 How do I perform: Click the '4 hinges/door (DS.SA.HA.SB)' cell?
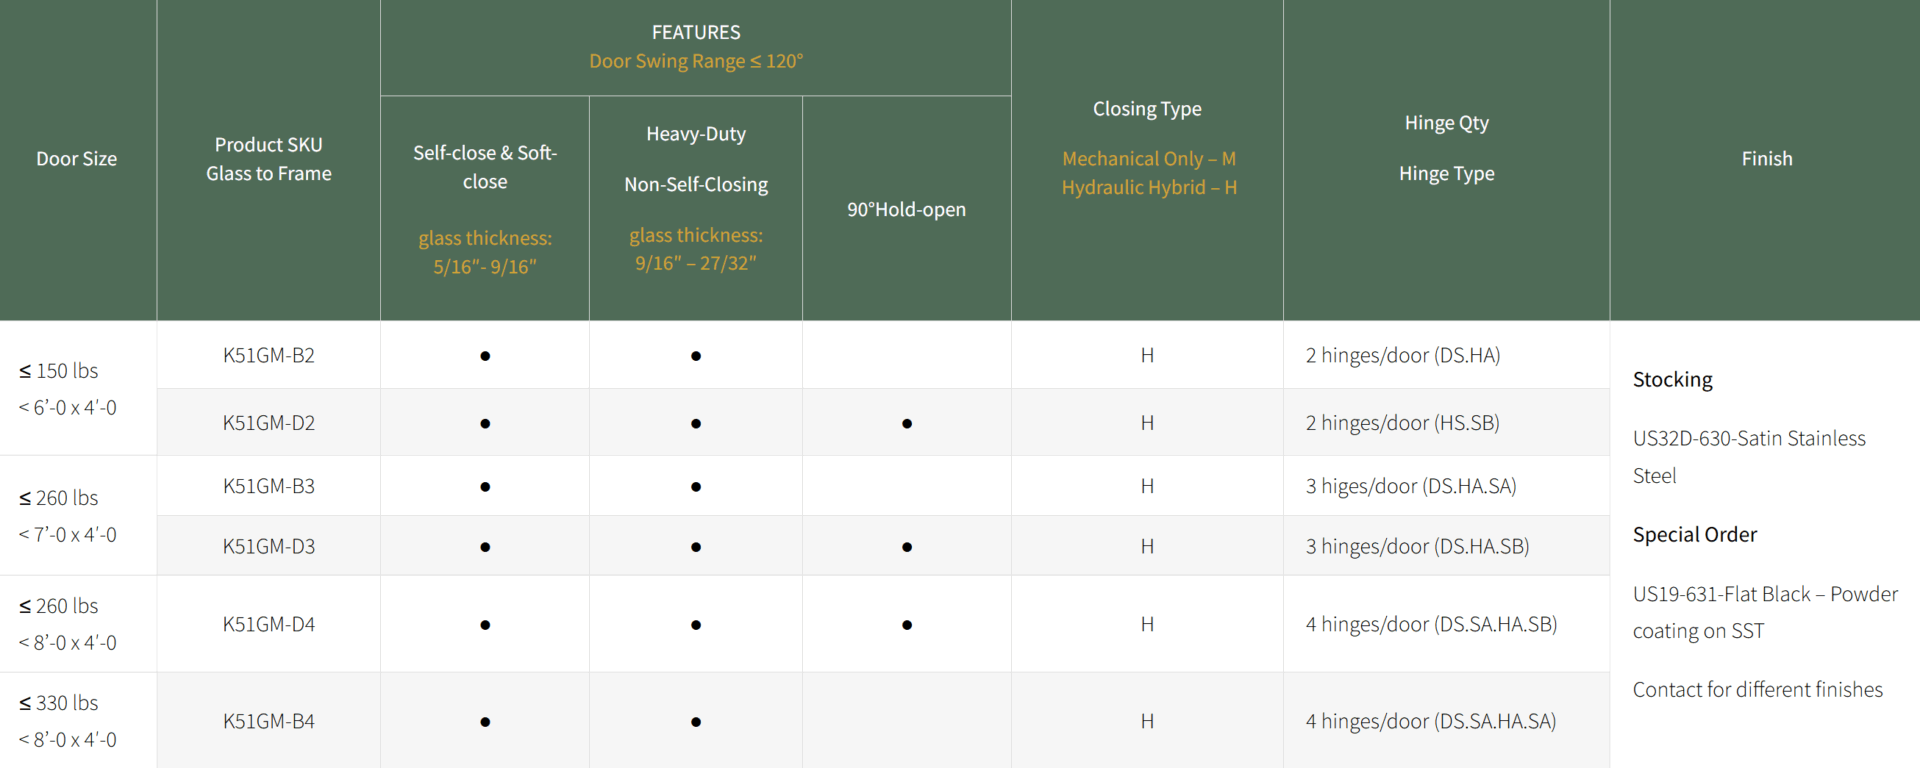pyautogui.click(x=1431, y=625)
